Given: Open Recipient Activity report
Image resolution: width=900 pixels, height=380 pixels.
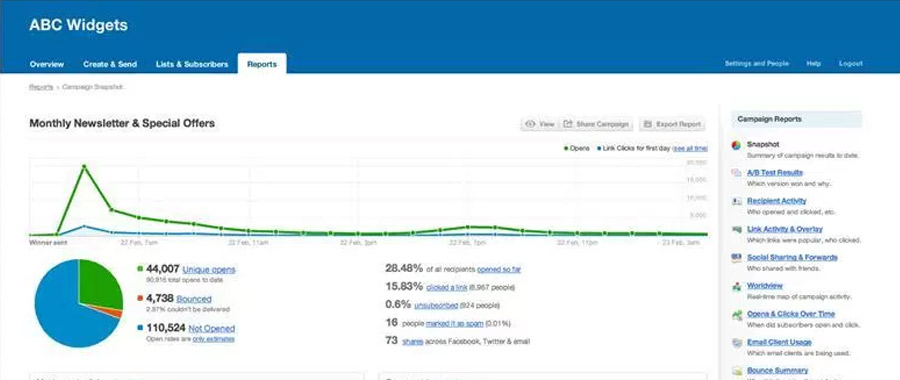Looking at the screenshot, I should (777, 201).
